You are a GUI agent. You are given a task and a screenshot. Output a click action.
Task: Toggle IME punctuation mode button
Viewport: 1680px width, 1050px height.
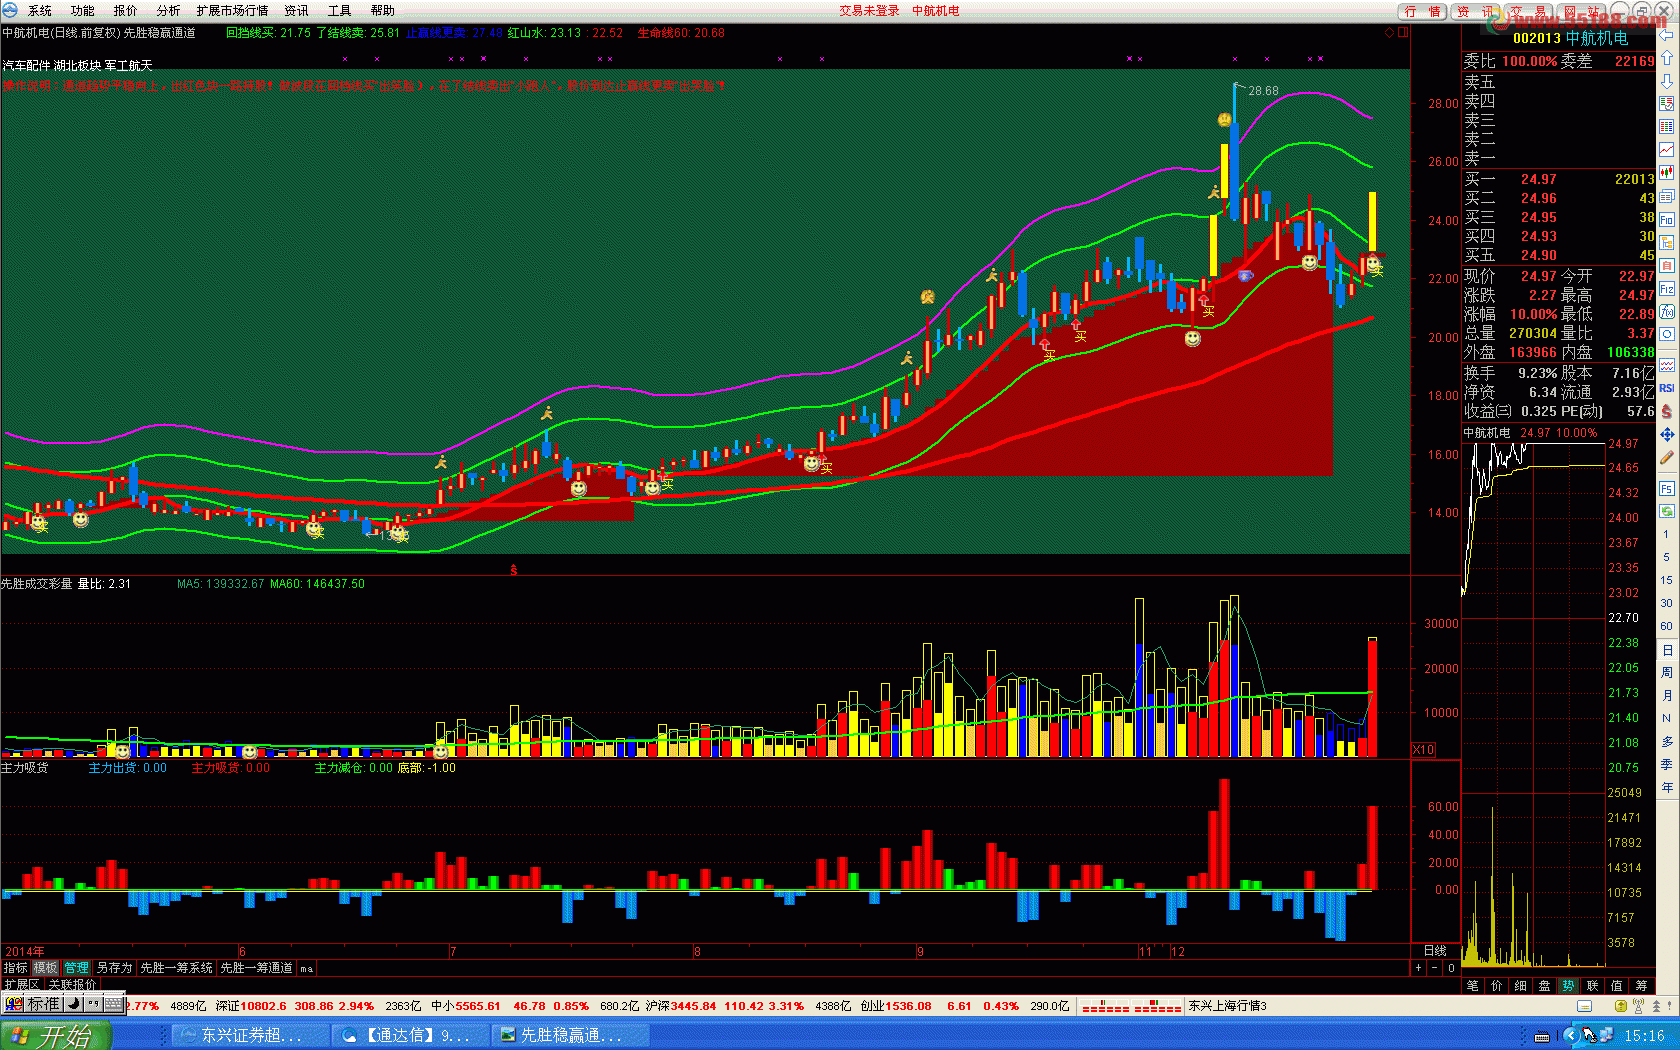click(x=93, y=1003)
